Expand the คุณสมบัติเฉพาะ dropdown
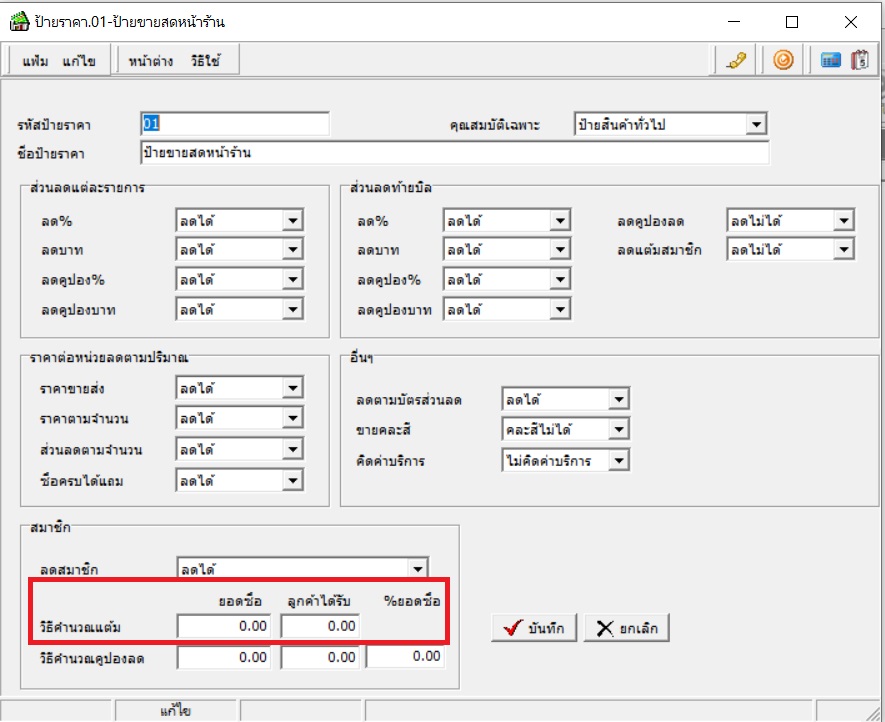Screen dimensions: 885x722 (x=756, y=125)
